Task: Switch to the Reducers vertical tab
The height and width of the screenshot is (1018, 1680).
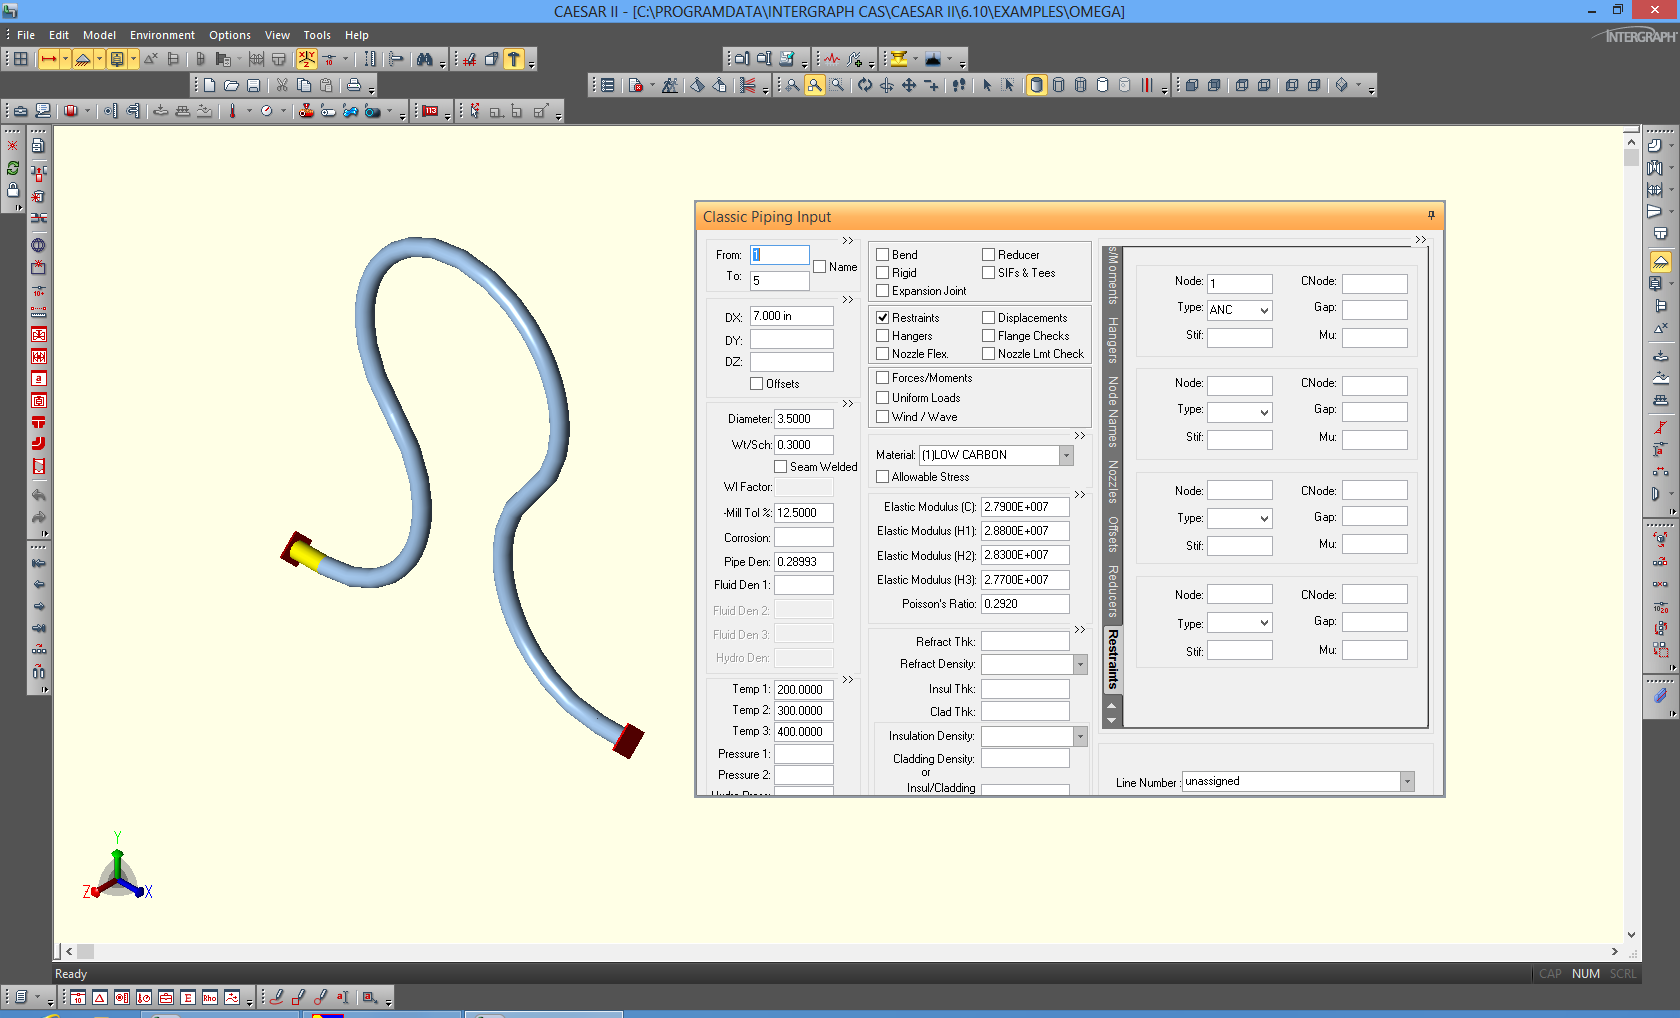Action: point(1112,591)
